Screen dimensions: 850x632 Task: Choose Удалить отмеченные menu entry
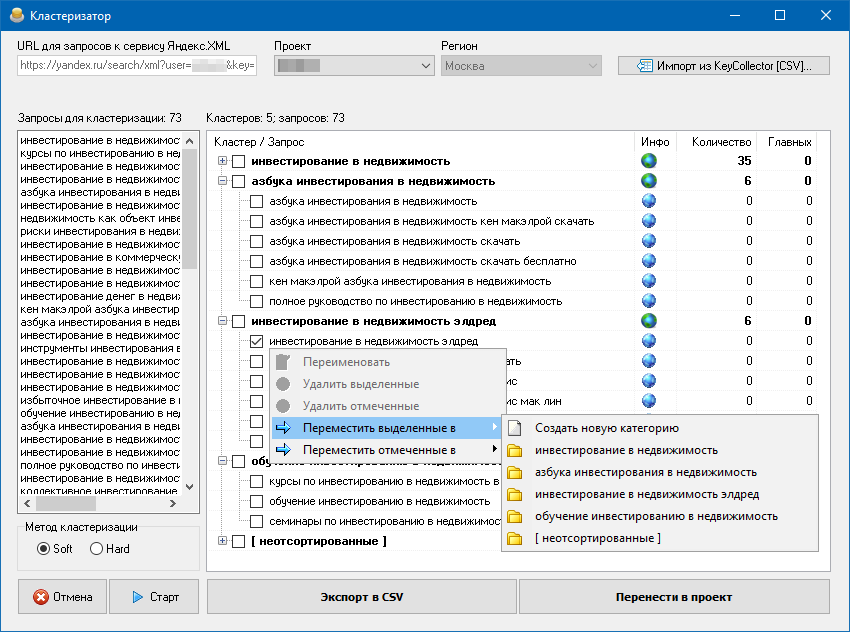pos(385,406)
